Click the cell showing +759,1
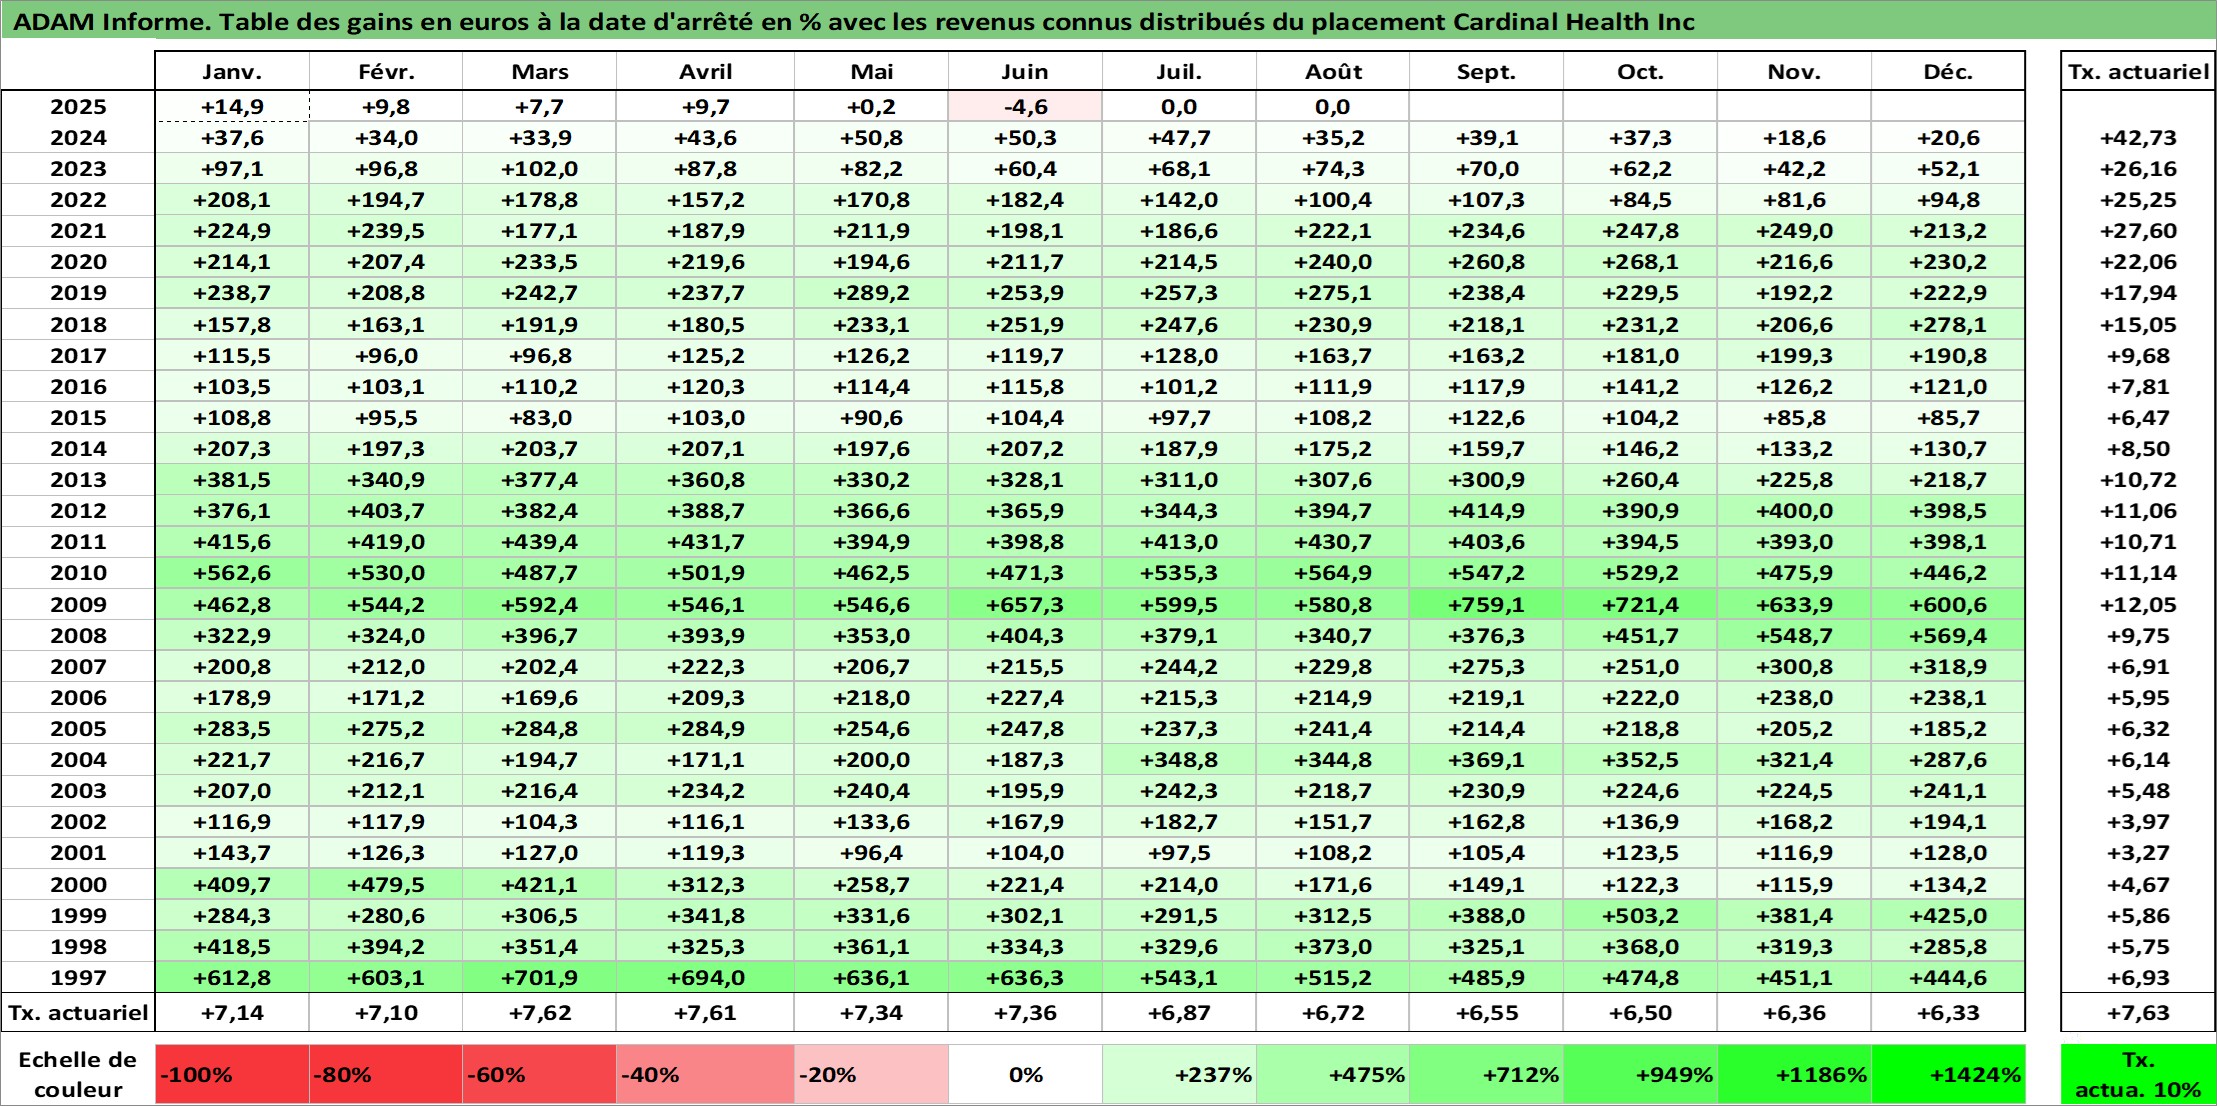 pyautogui.click(x=1486, y=605)
